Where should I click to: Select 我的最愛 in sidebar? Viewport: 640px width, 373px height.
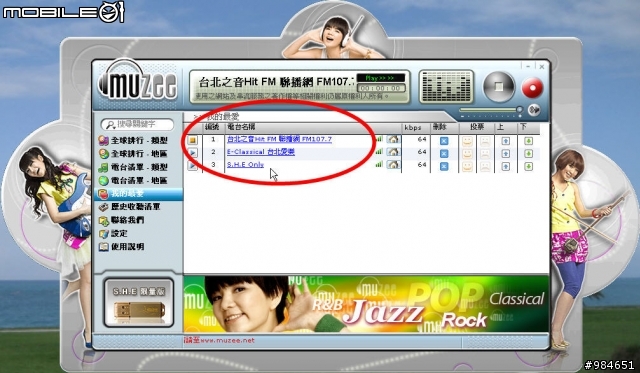138,194
